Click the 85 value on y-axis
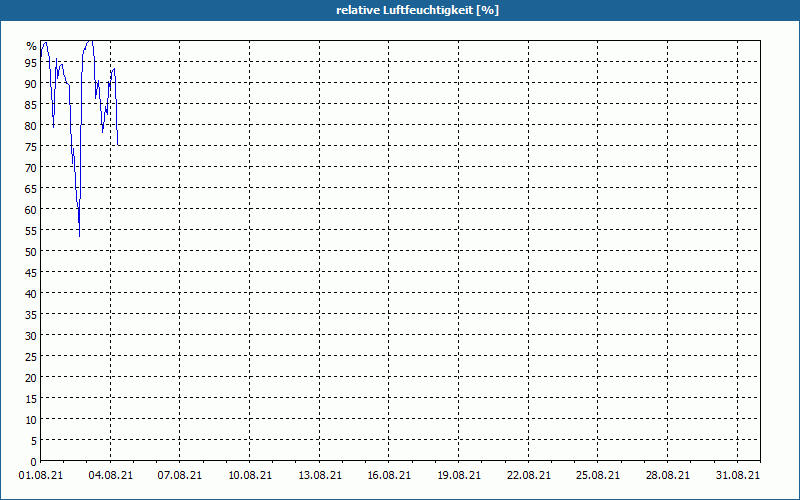The width and height of the screenshot is (800, 500). (x=31, y=105)
